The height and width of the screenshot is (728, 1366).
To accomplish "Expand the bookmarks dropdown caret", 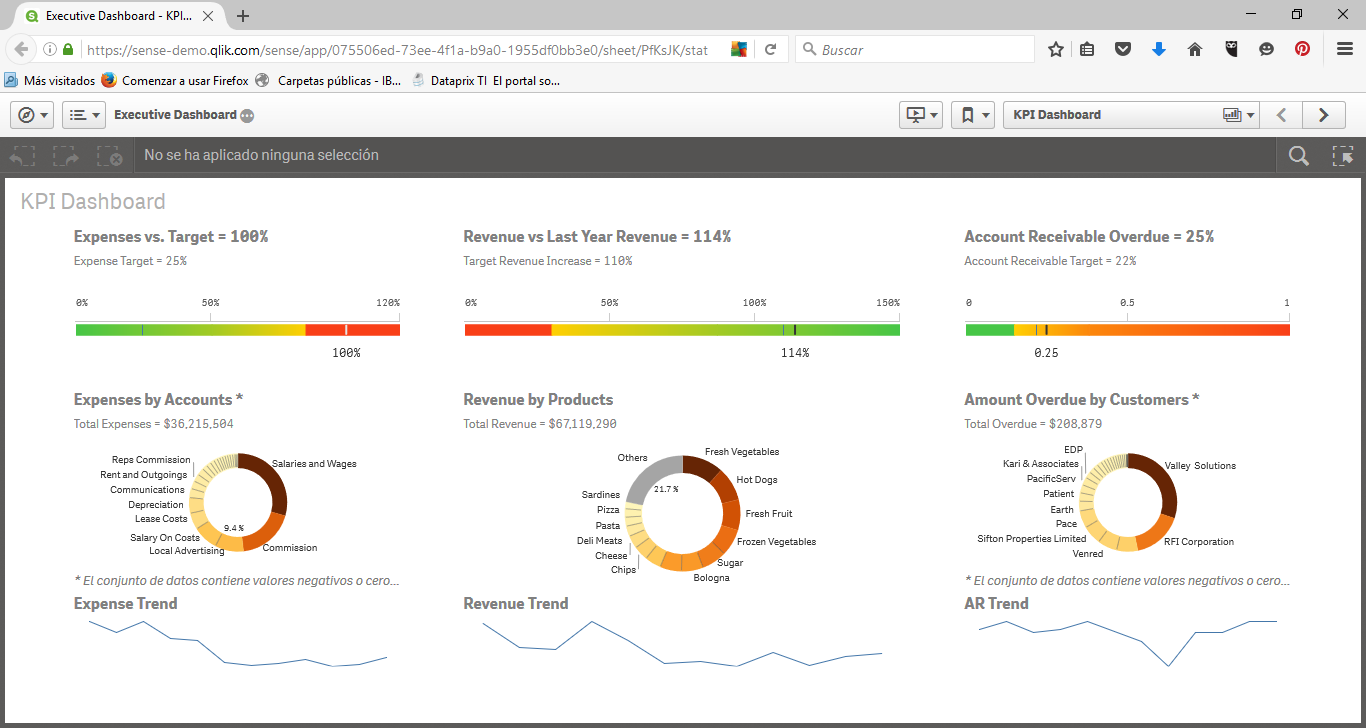I will pyautogui.click(x=985, y=114).
